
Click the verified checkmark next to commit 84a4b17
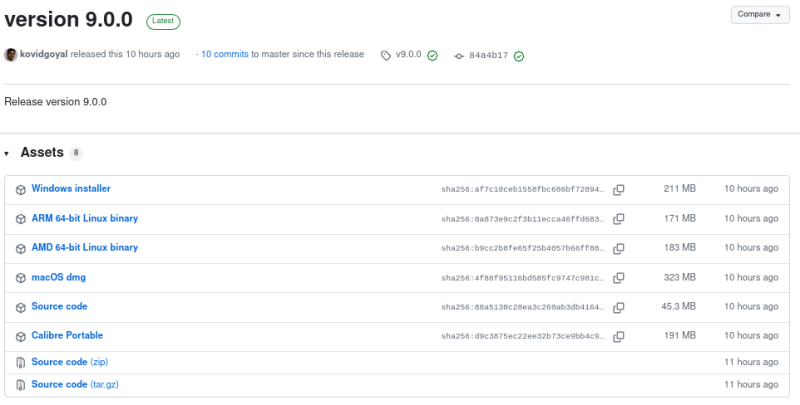point(519,56)
